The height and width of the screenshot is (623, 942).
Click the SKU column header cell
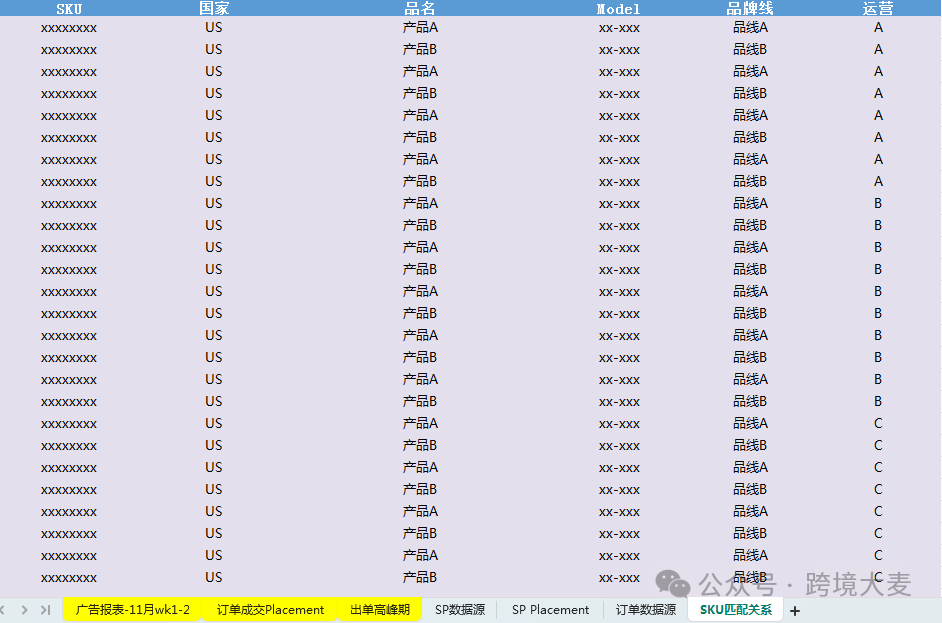(69, 8)
